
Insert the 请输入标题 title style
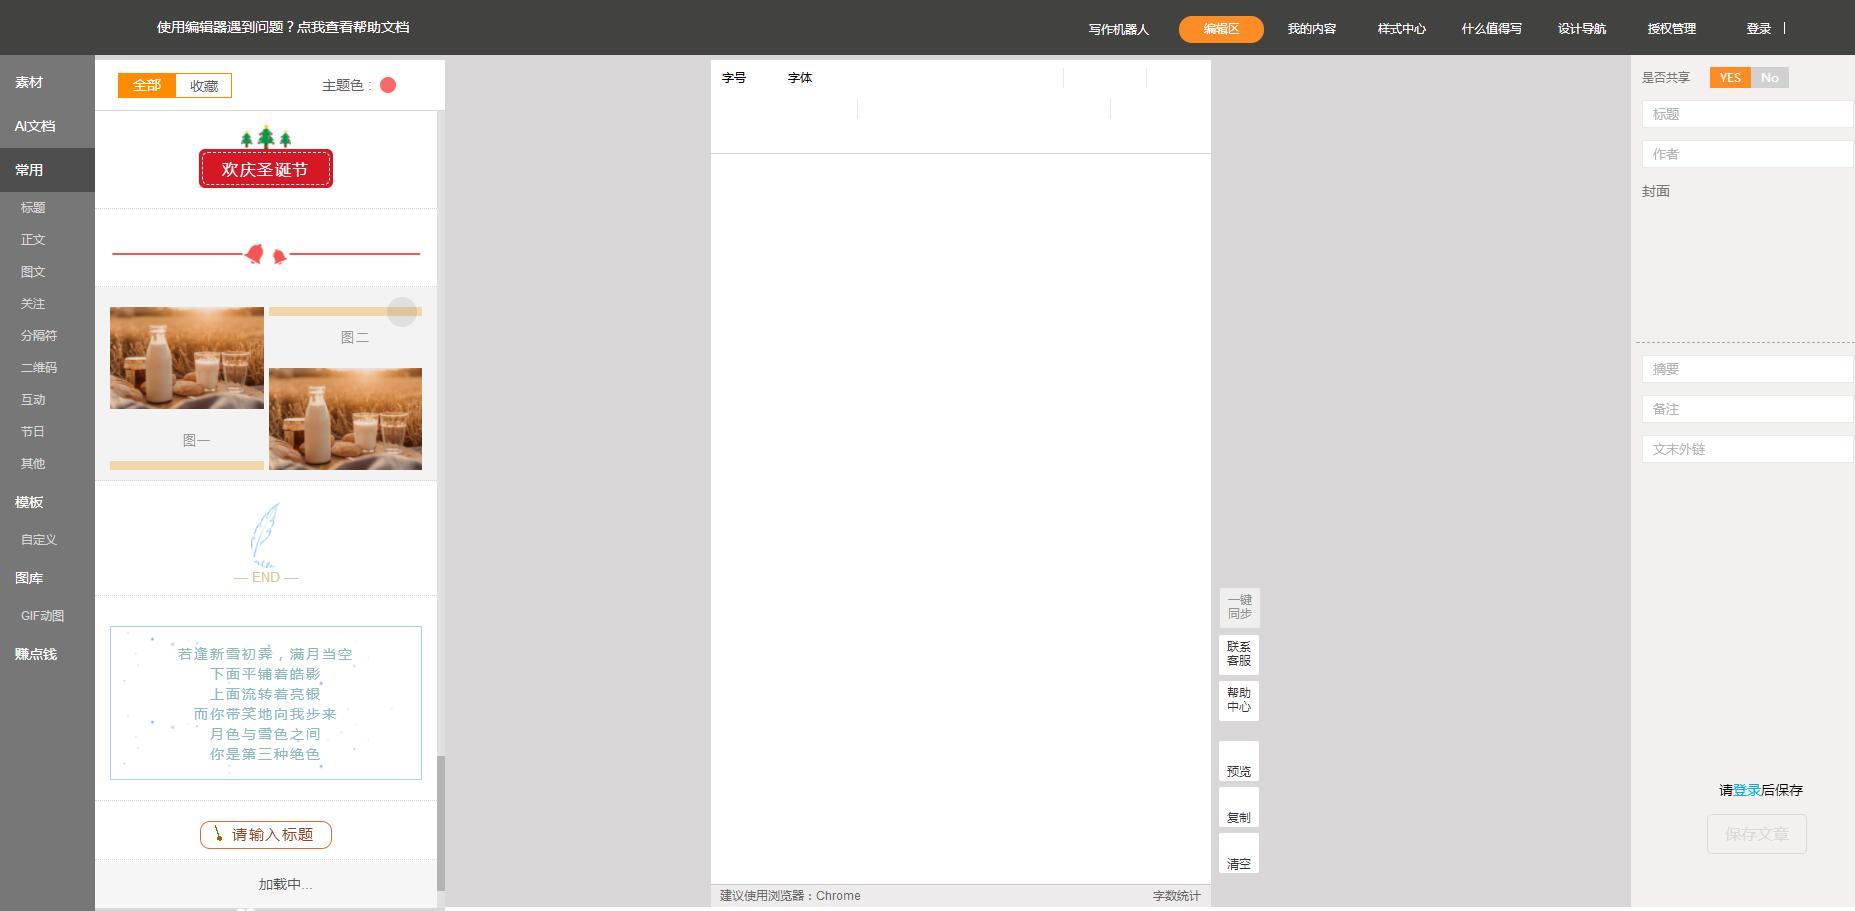point(266,835)
